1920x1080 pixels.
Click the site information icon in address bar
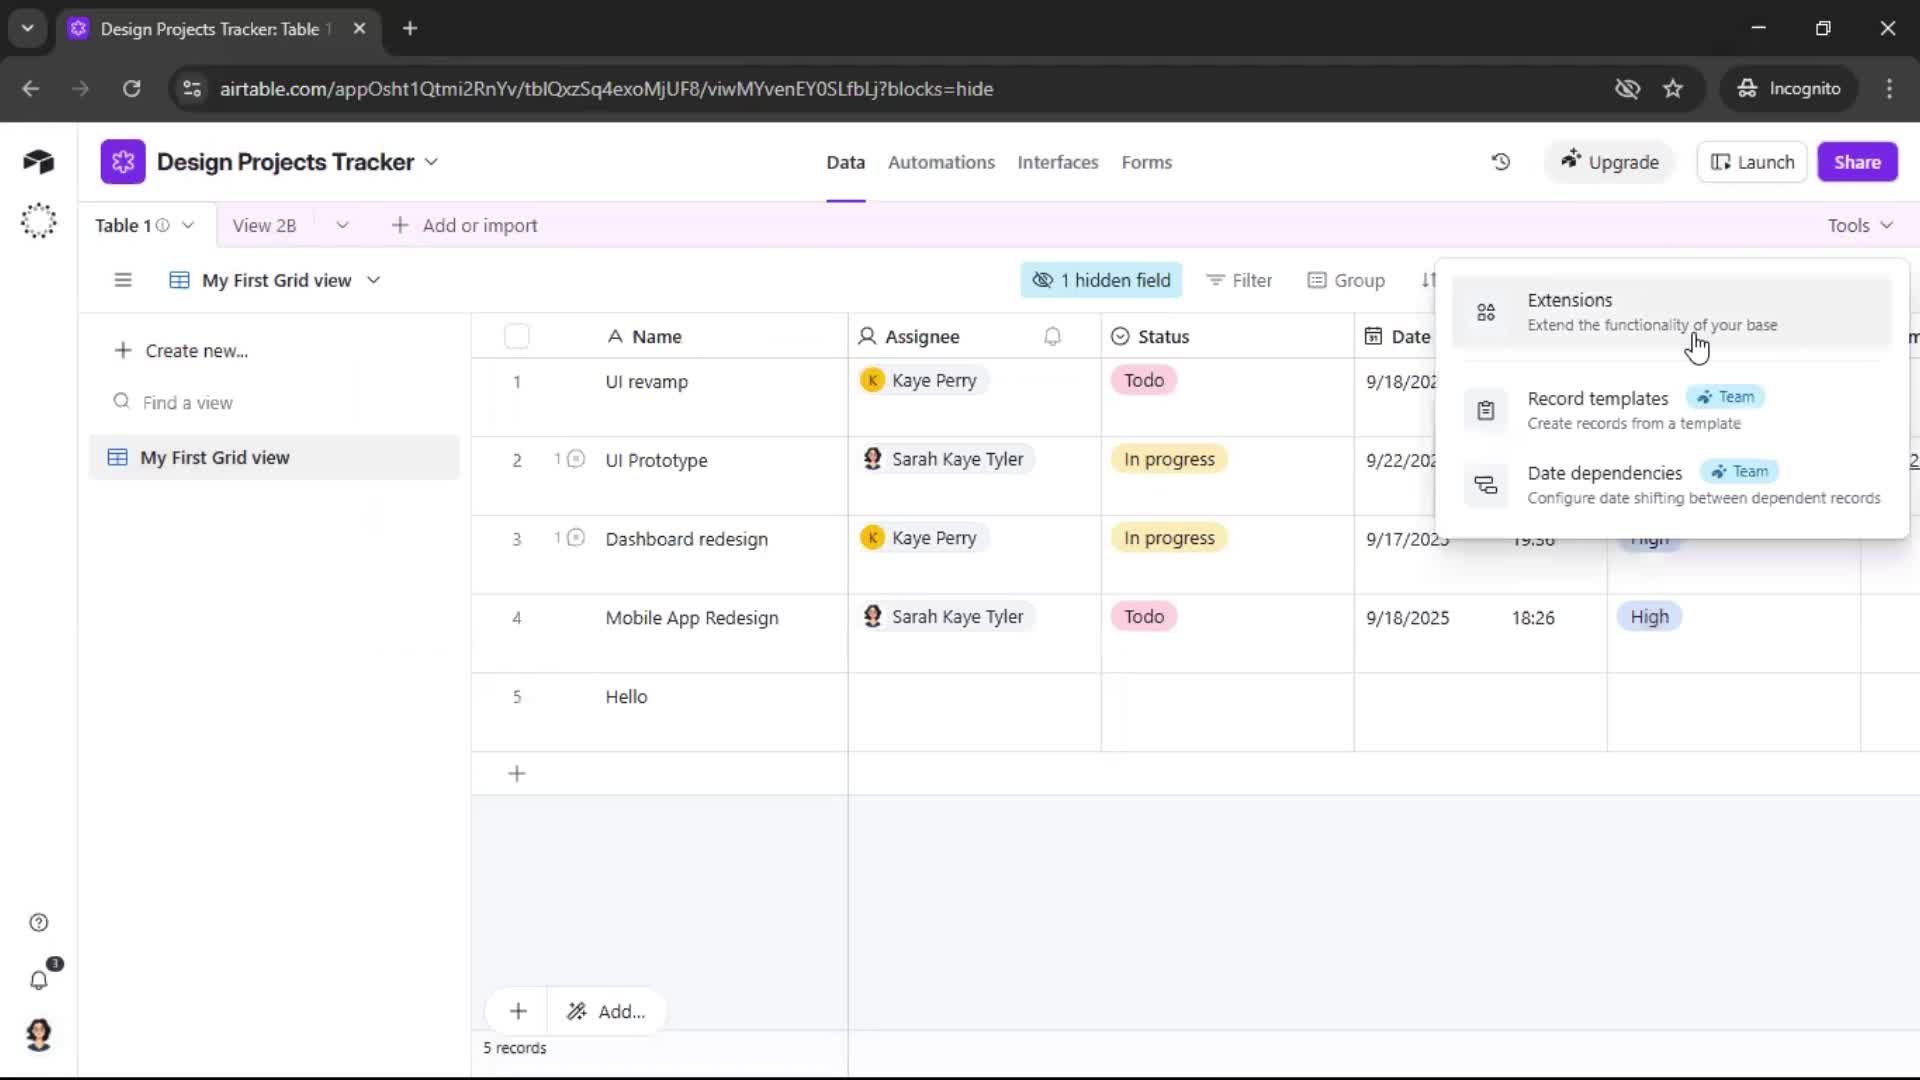192,89
